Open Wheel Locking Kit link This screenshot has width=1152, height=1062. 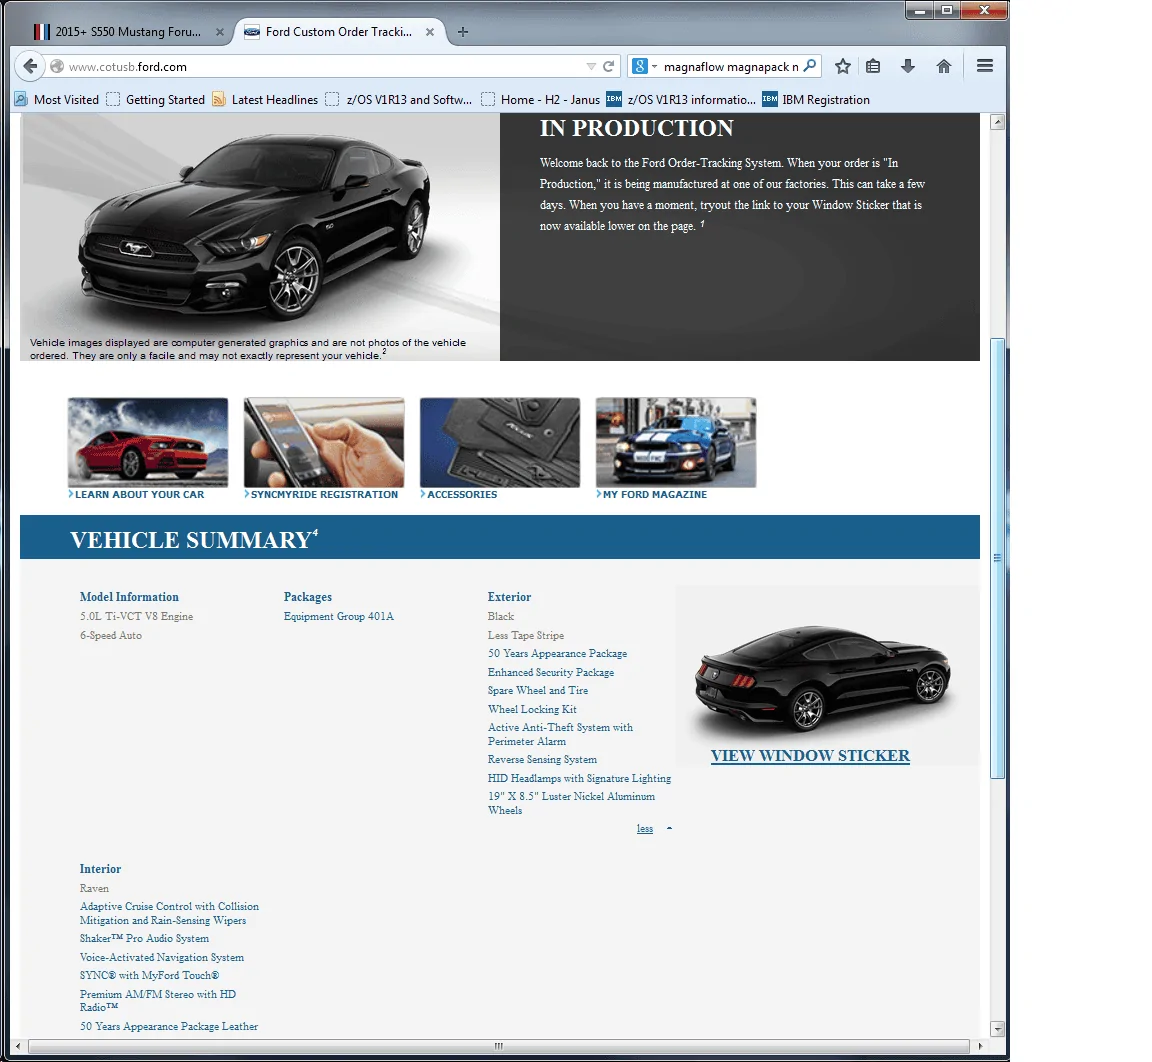click(x=532, y=709)
